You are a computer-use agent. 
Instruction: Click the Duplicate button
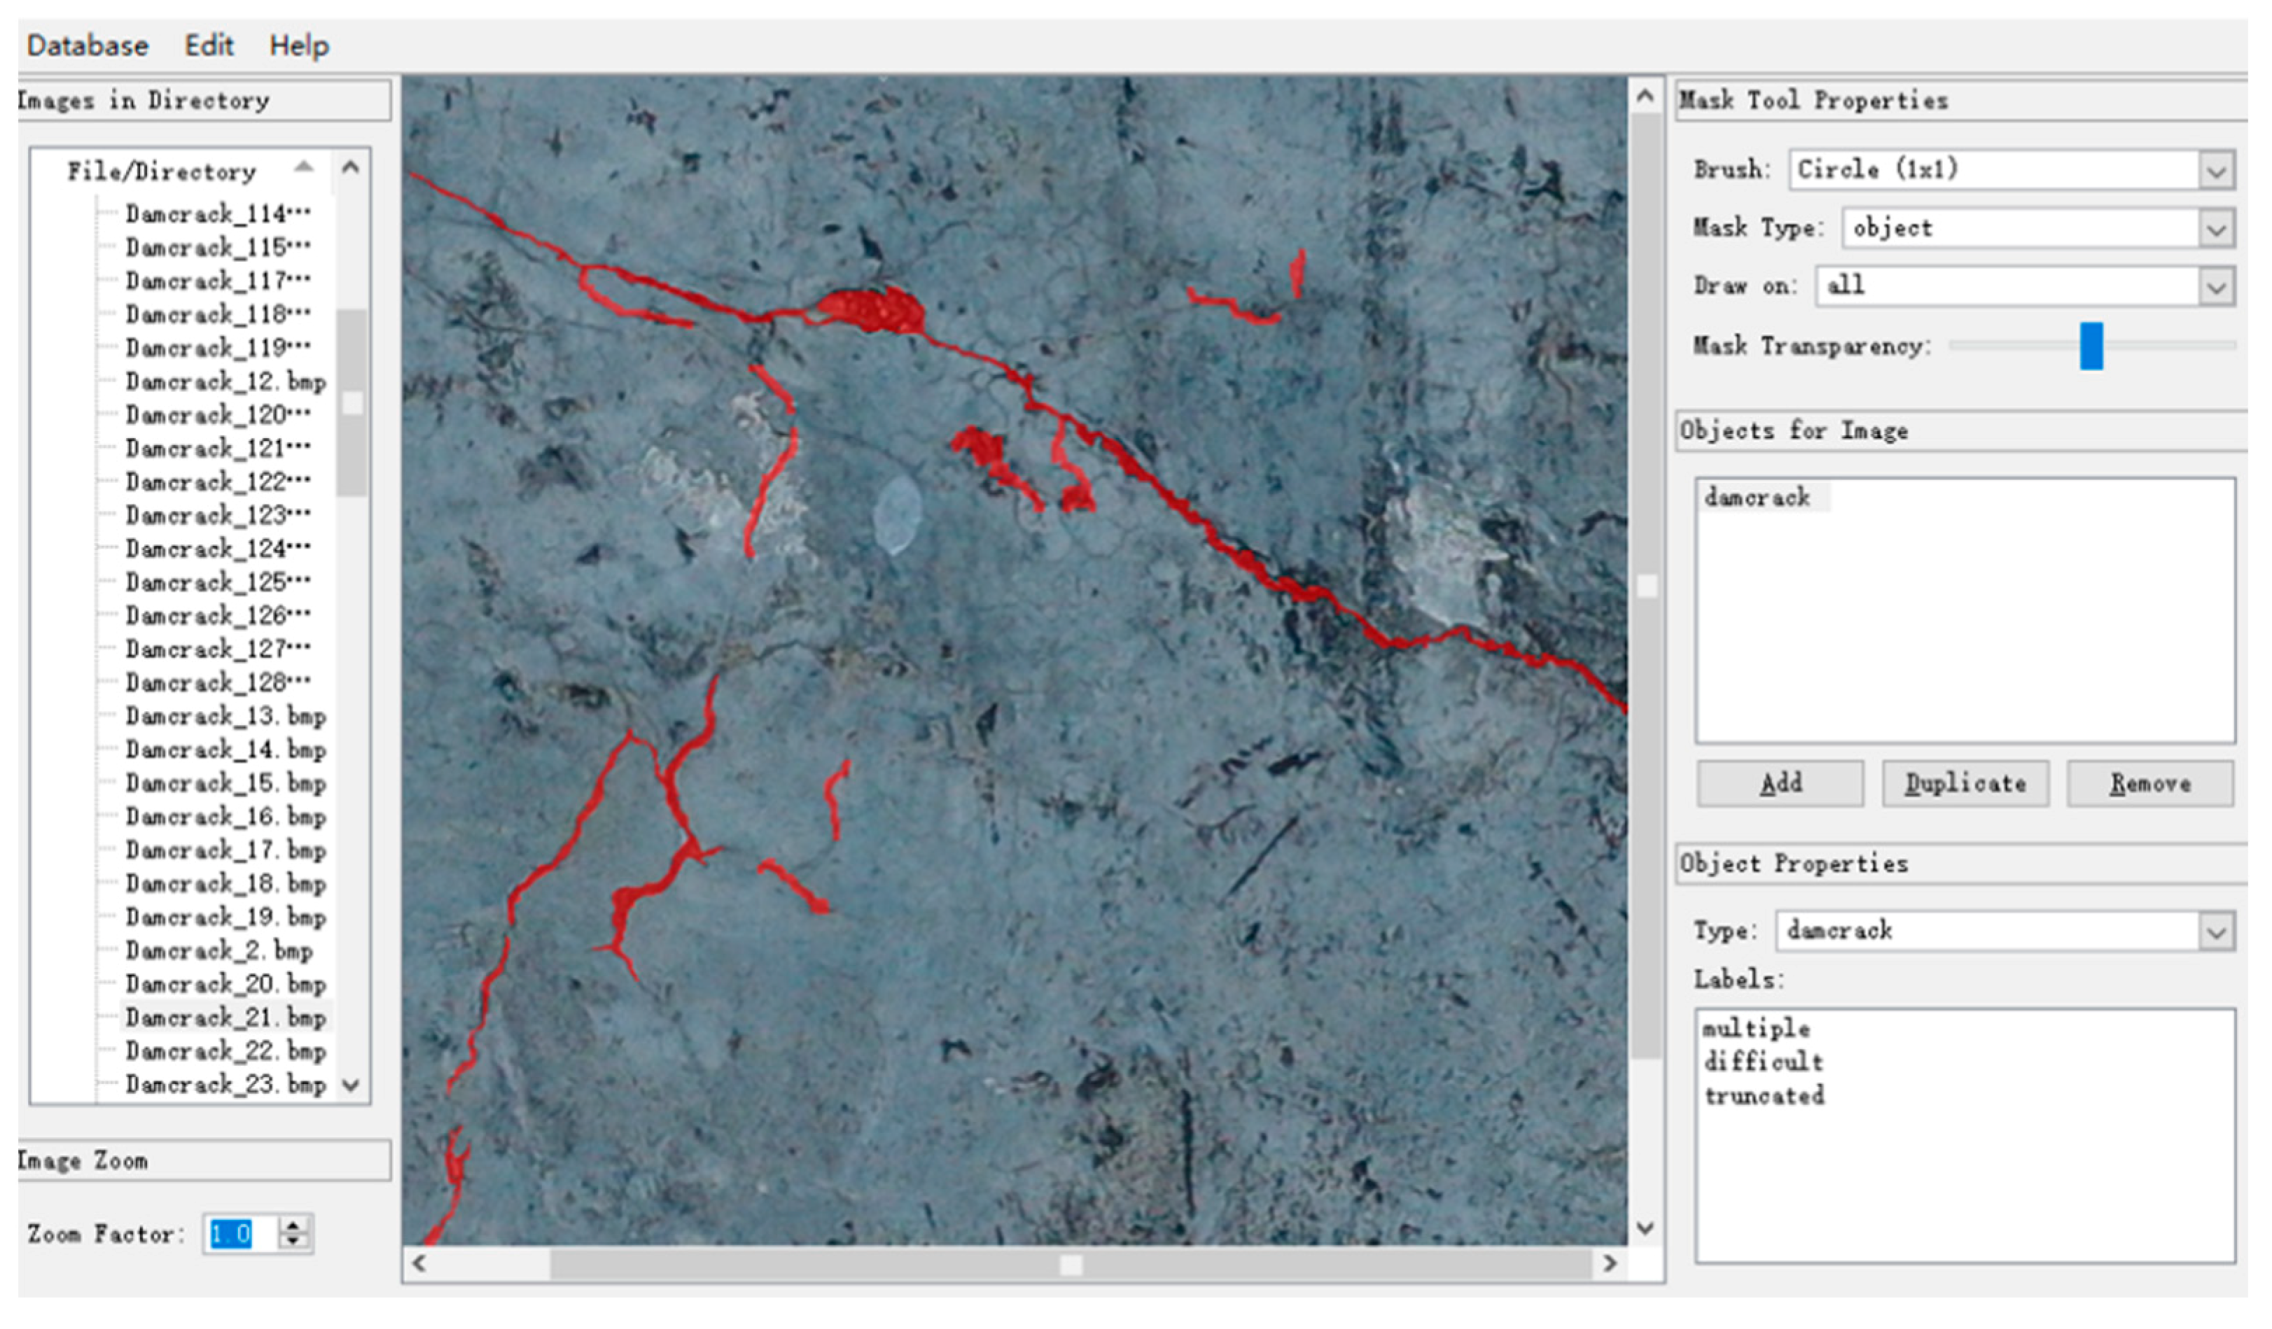1965,783
